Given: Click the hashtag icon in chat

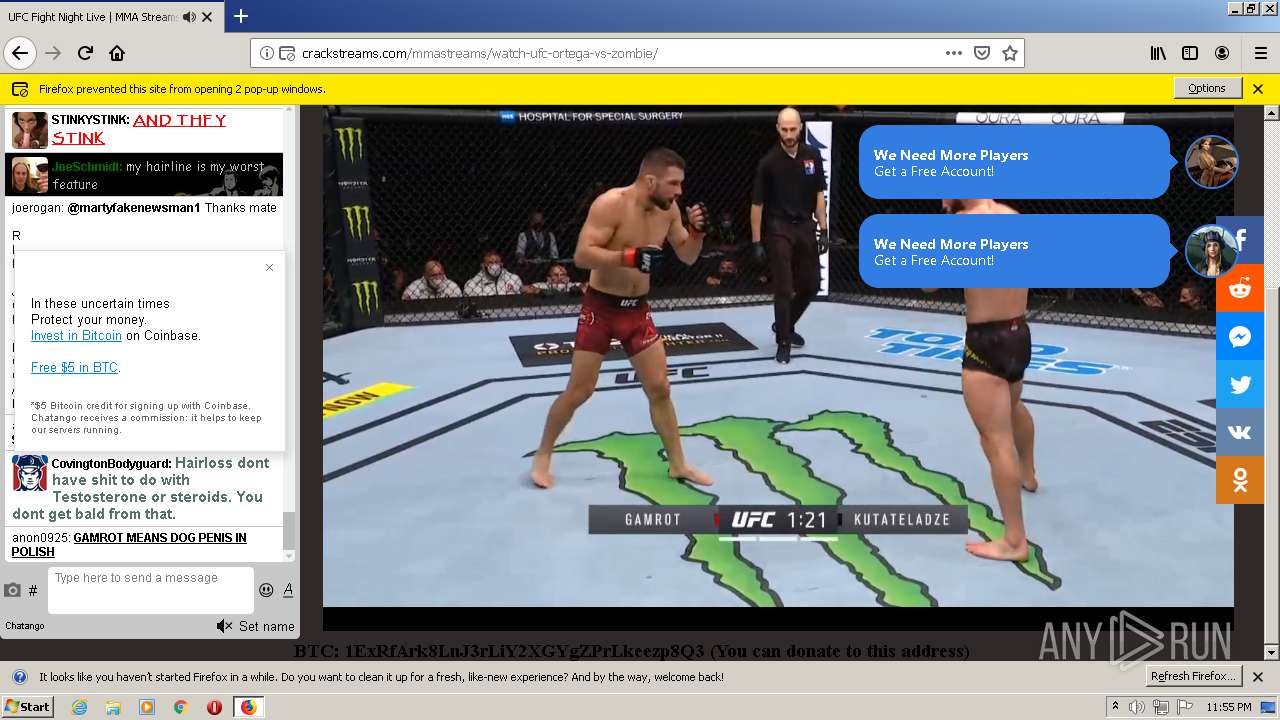Looking at the screenshot, I should point(33,591).
